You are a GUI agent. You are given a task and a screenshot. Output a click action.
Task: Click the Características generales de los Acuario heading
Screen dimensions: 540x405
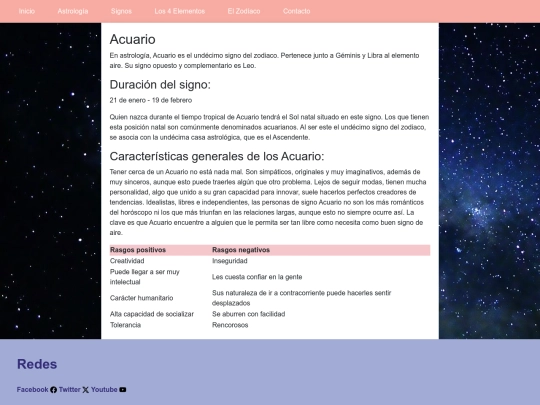[217, 156]
